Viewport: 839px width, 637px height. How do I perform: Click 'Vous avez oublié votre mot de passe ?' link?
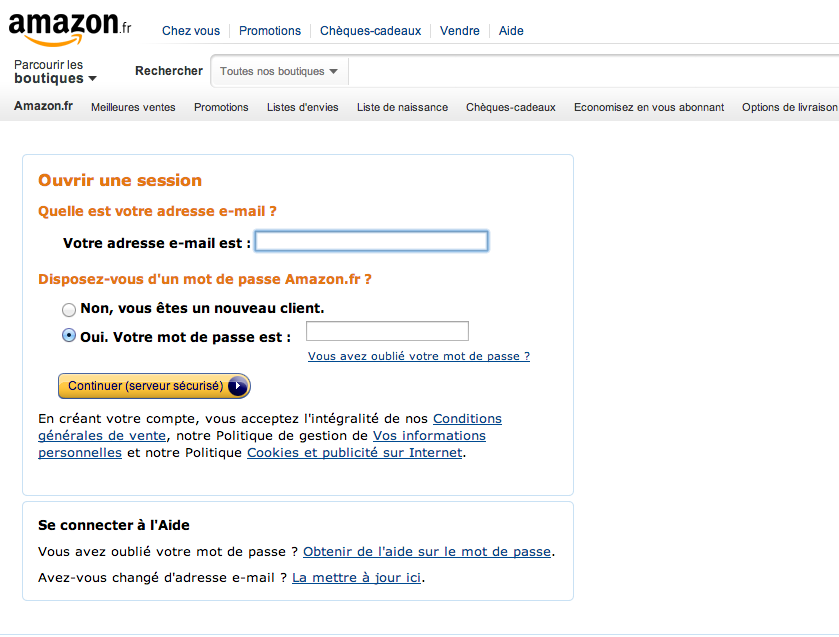pos(419,356)
